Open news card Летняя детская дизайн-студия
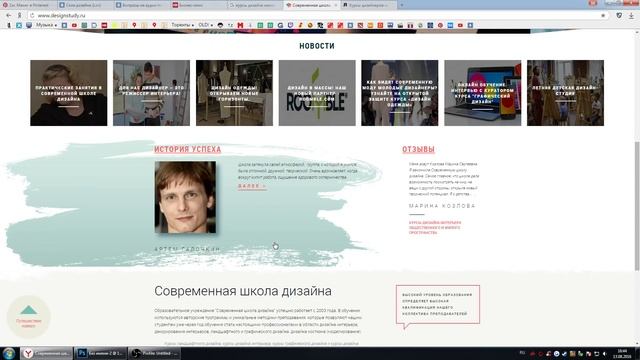640x360 pixels. (x=565, y=93)
